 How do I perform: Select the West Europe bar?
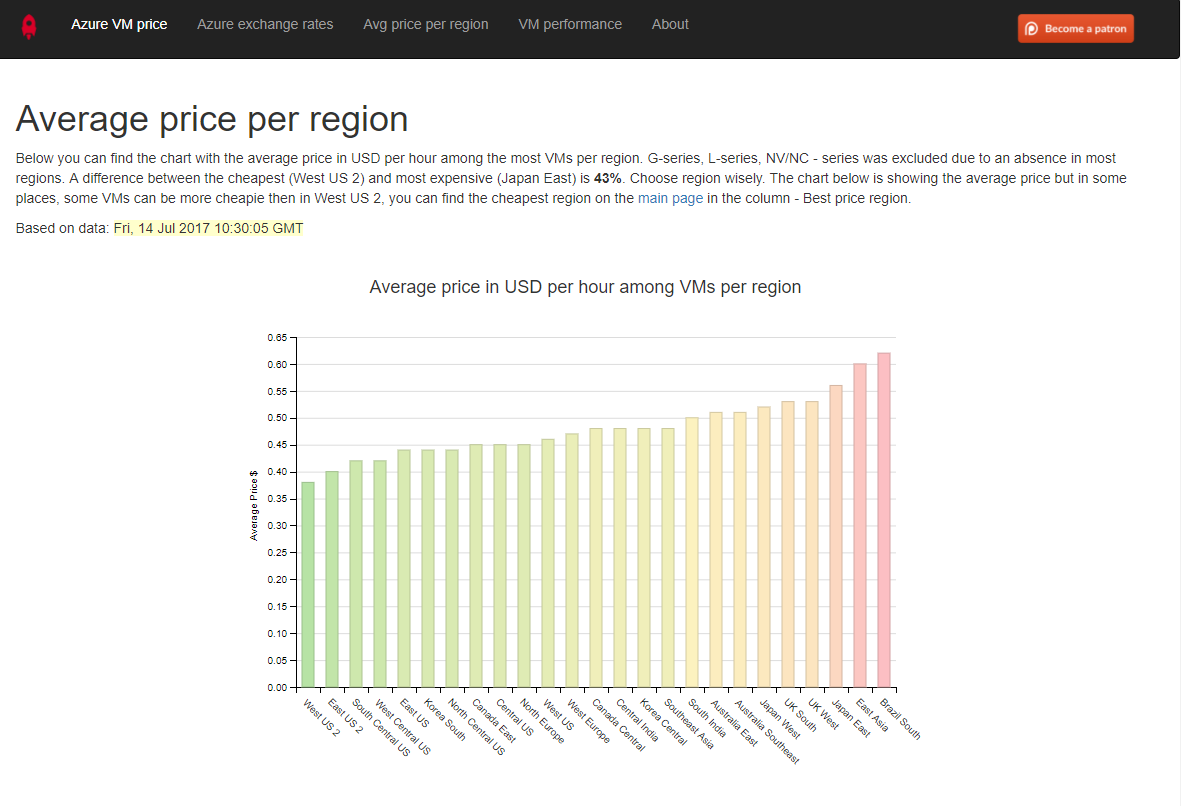572,560
